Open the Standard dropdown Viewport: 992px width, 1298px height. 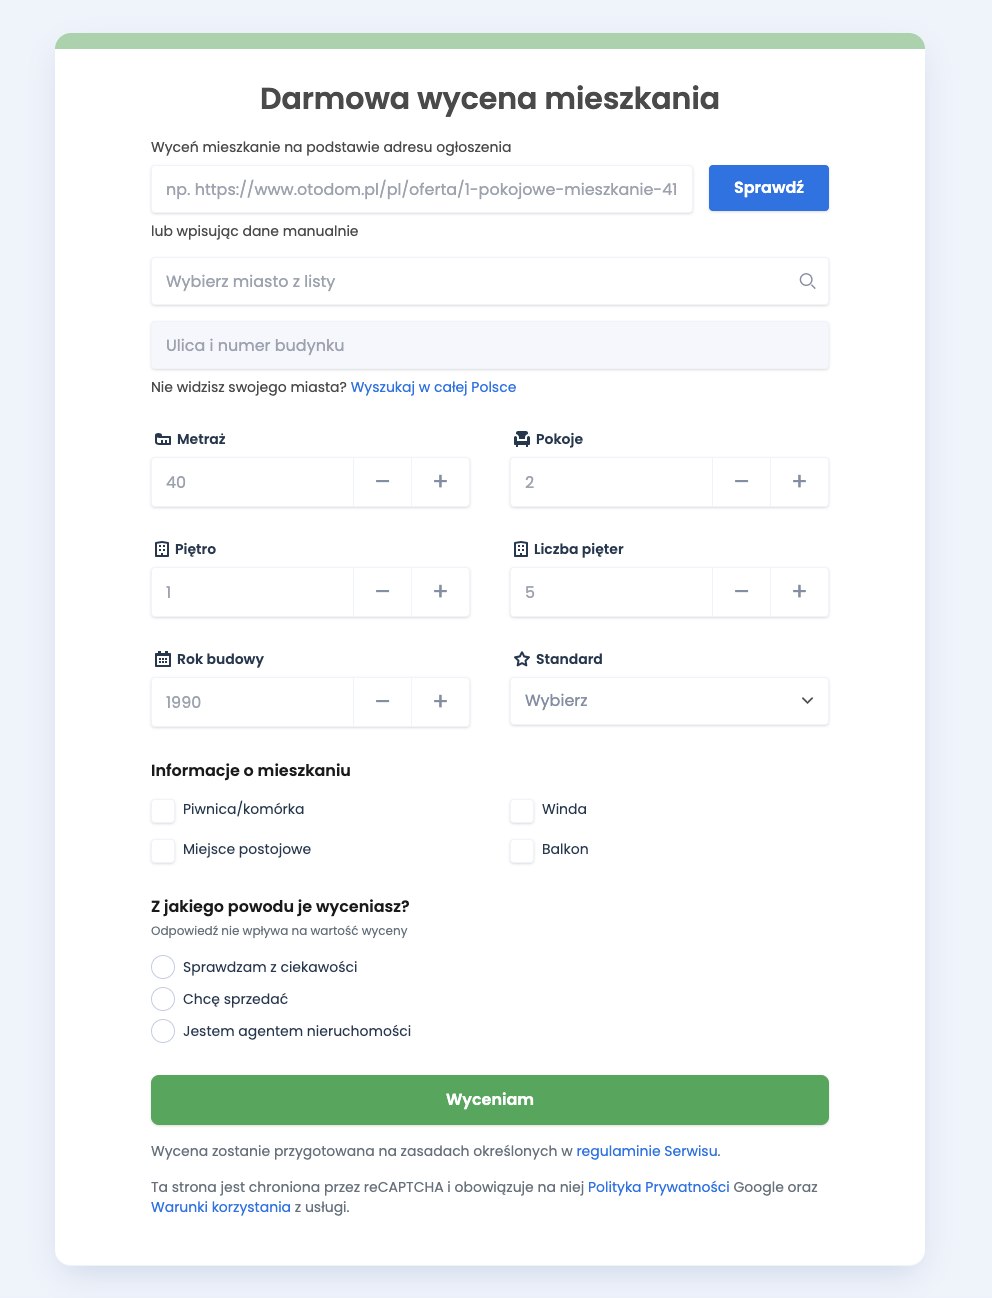669,701
